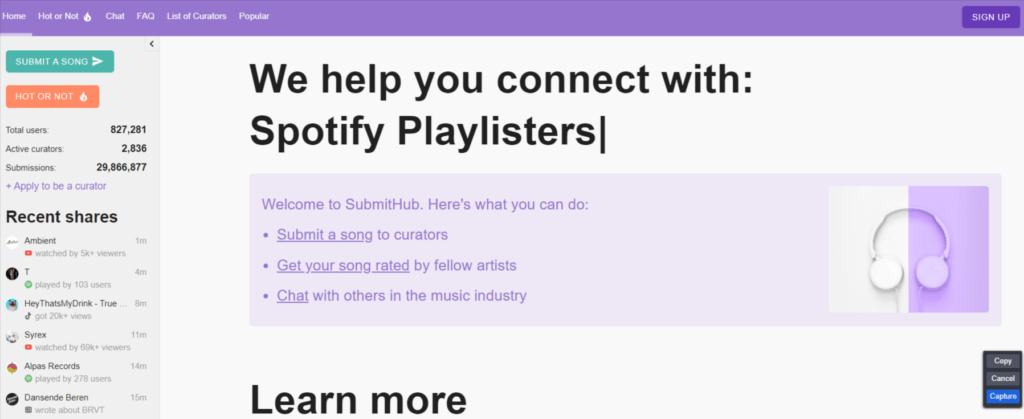The image size is (1024, 419).
Task: Click the SUBMIT A SONG button
Action: click(x=59, y=61)
